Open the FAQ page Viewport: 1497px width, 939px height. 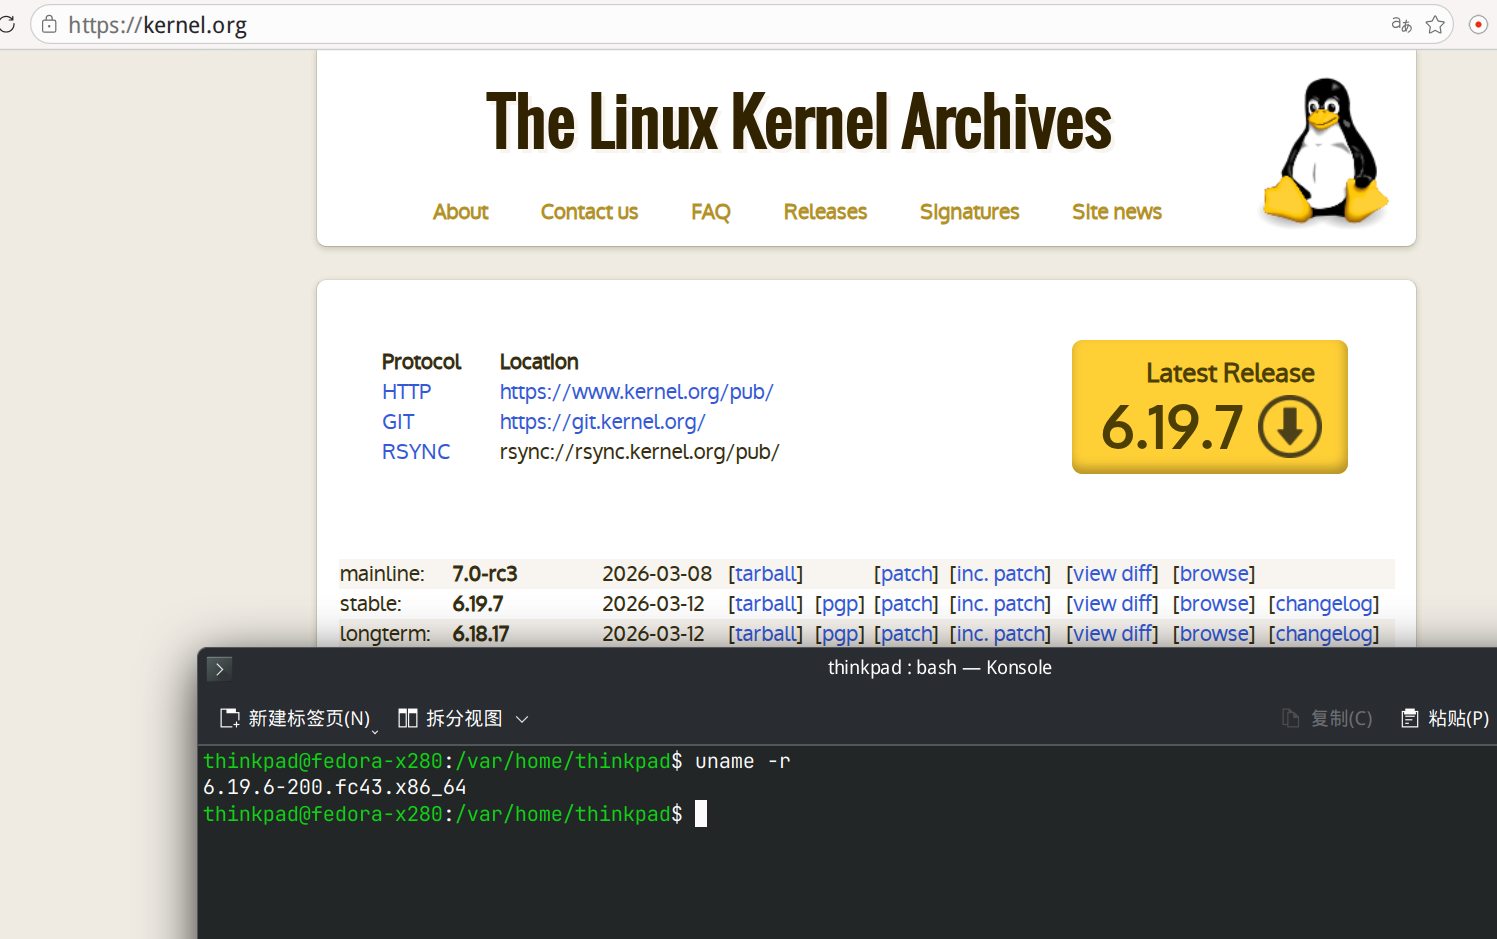point(711,212)
